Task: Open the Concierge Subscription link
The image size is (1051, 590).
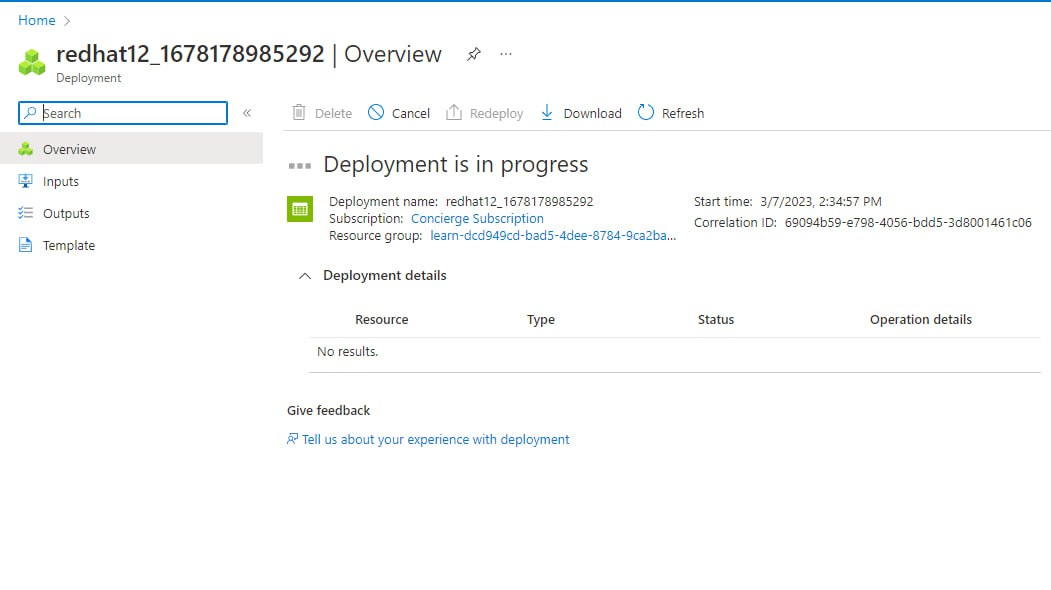Action: (477, 219)
